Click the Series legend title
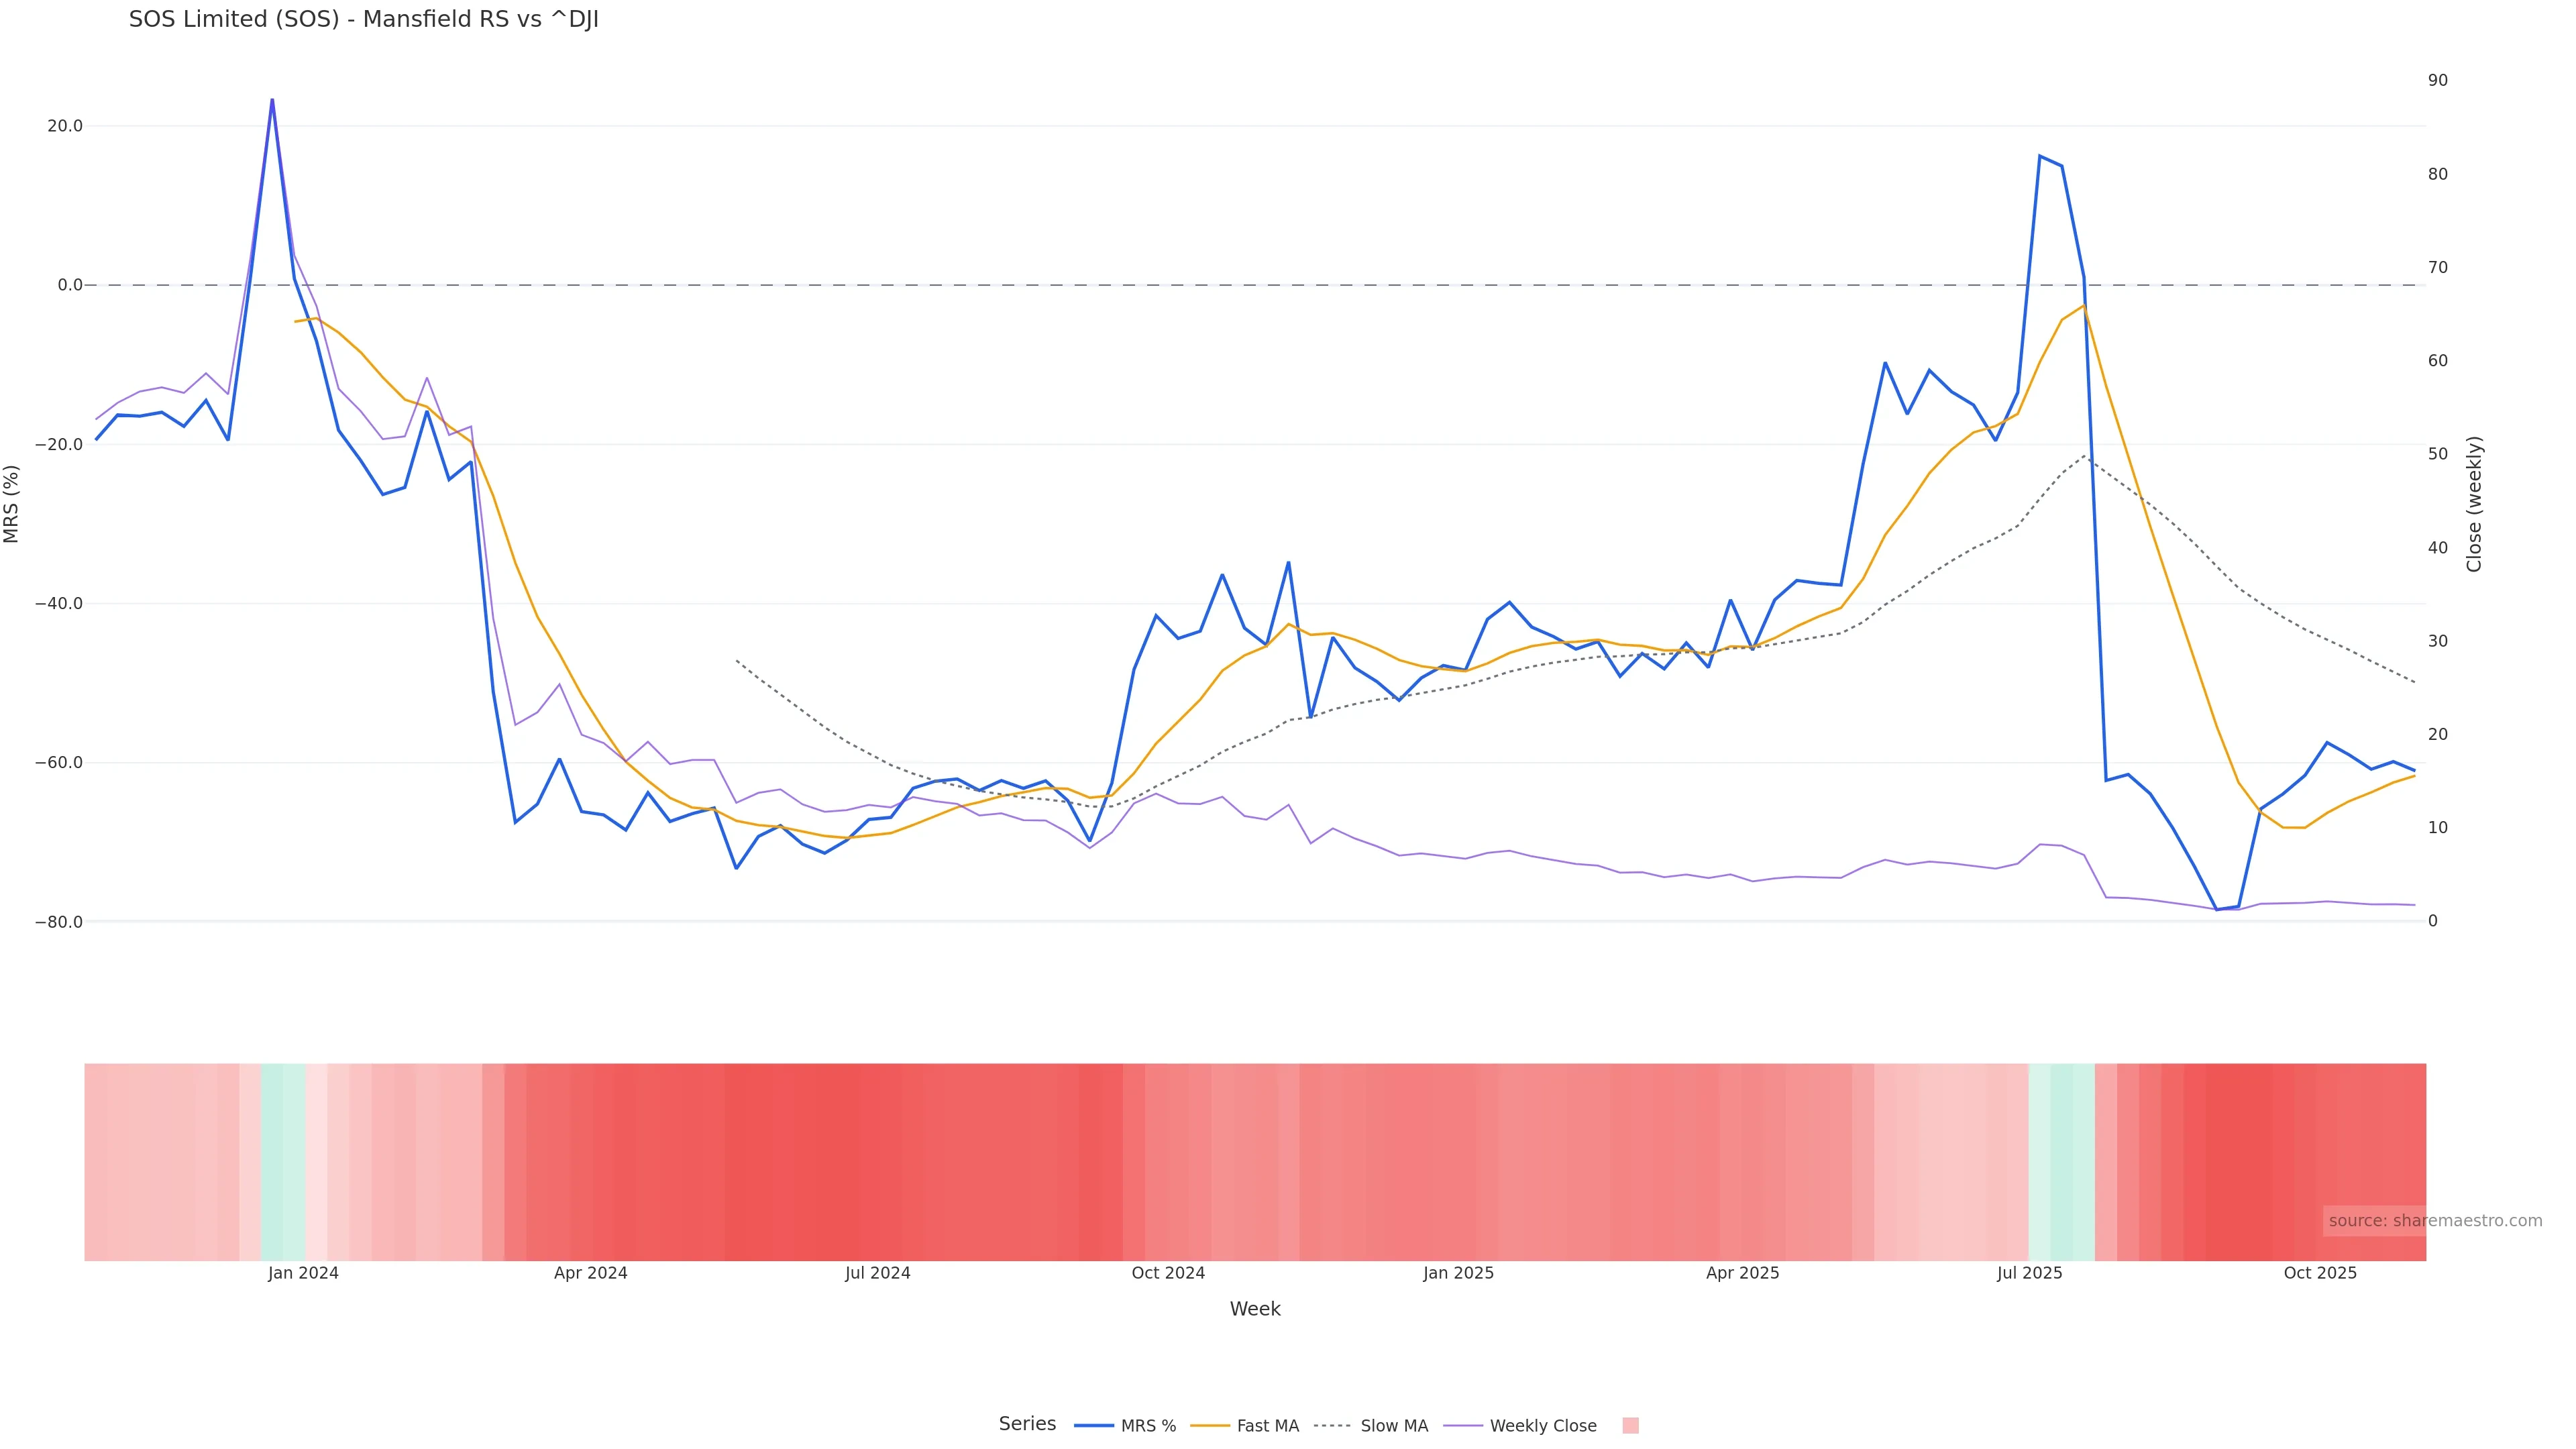This screenshot has height=1449, width=2576. click(x=1027, y=1424)
